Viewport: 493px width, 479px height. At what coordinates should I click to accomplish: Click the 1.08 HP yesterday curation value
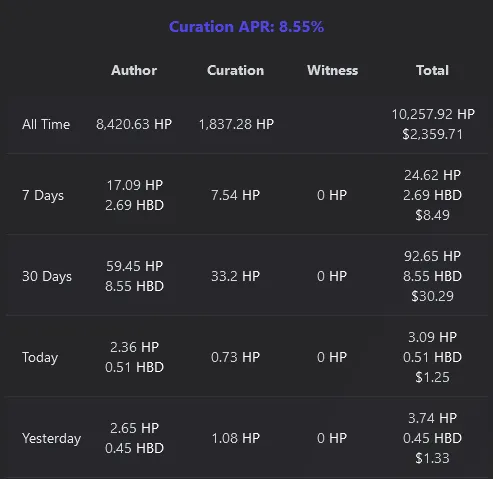coord(235,438)
